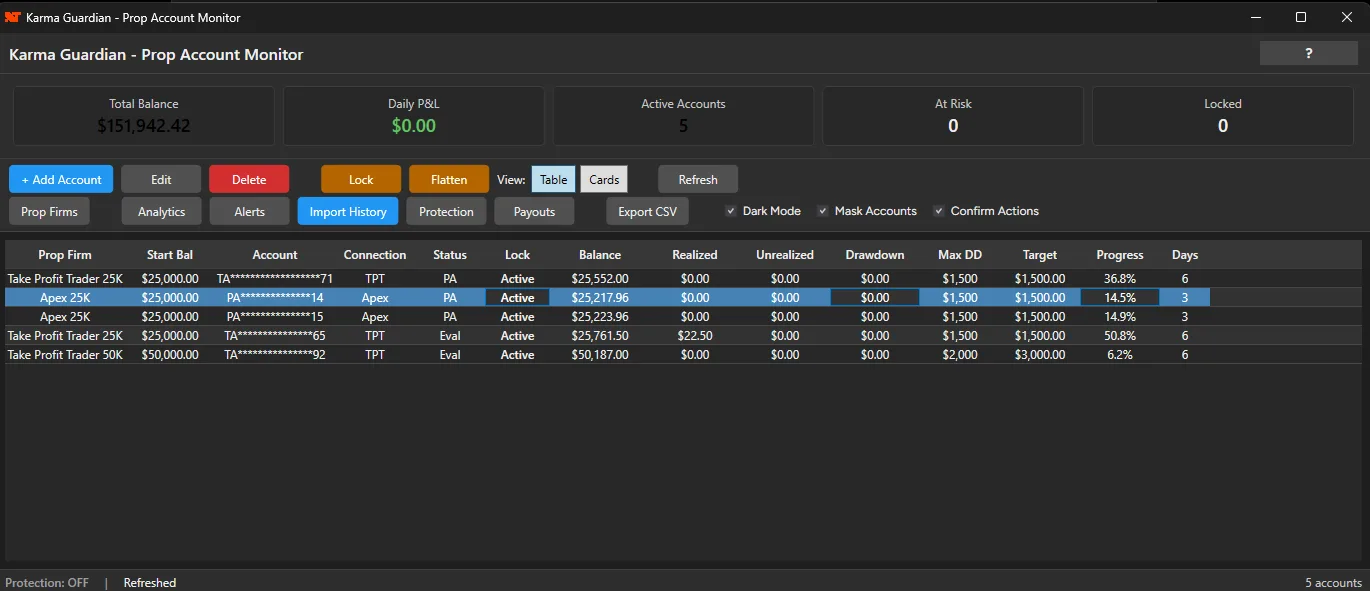Sort by the Start Bal column header
The width and height of the screenshot is (1370, 591).
coord(170,255)
